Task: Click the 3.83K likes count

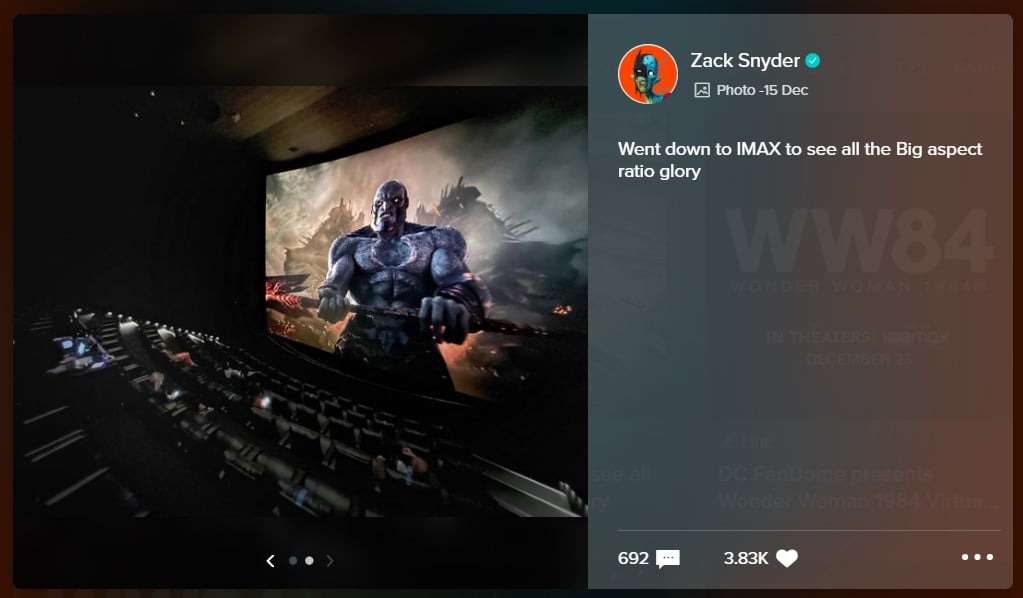Action: [745, 558]
